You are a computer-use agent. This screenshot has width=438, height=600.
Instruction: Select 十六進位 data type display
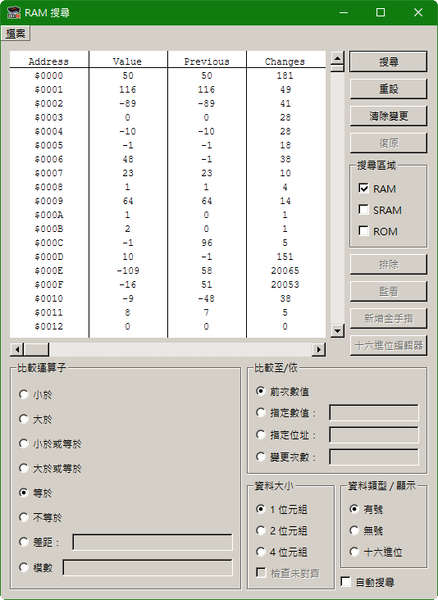[354, 552]
